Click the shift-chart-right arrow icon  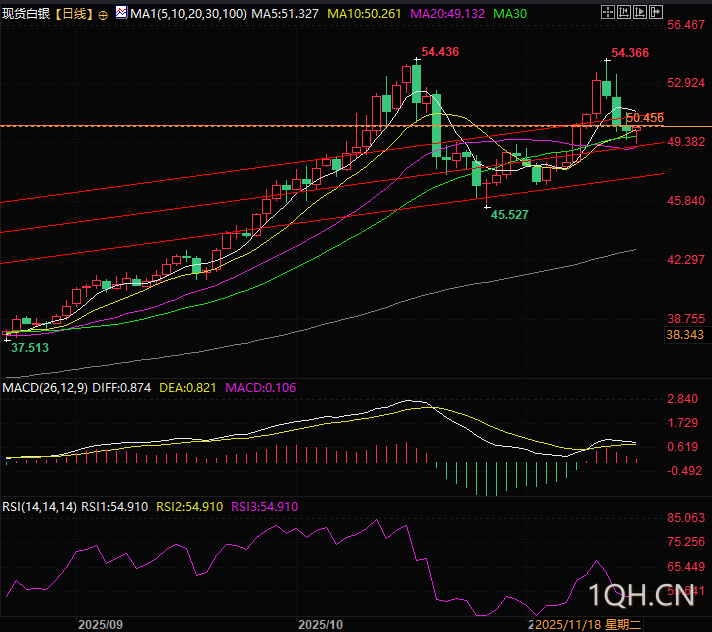coord(656,12)
